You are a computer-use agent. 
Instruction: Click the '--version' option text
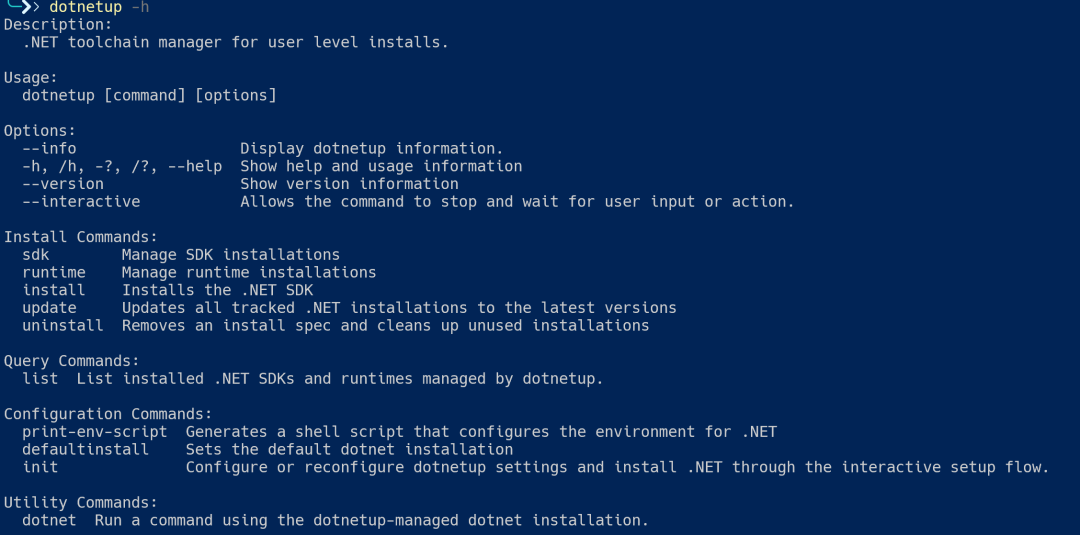point(63,184)
